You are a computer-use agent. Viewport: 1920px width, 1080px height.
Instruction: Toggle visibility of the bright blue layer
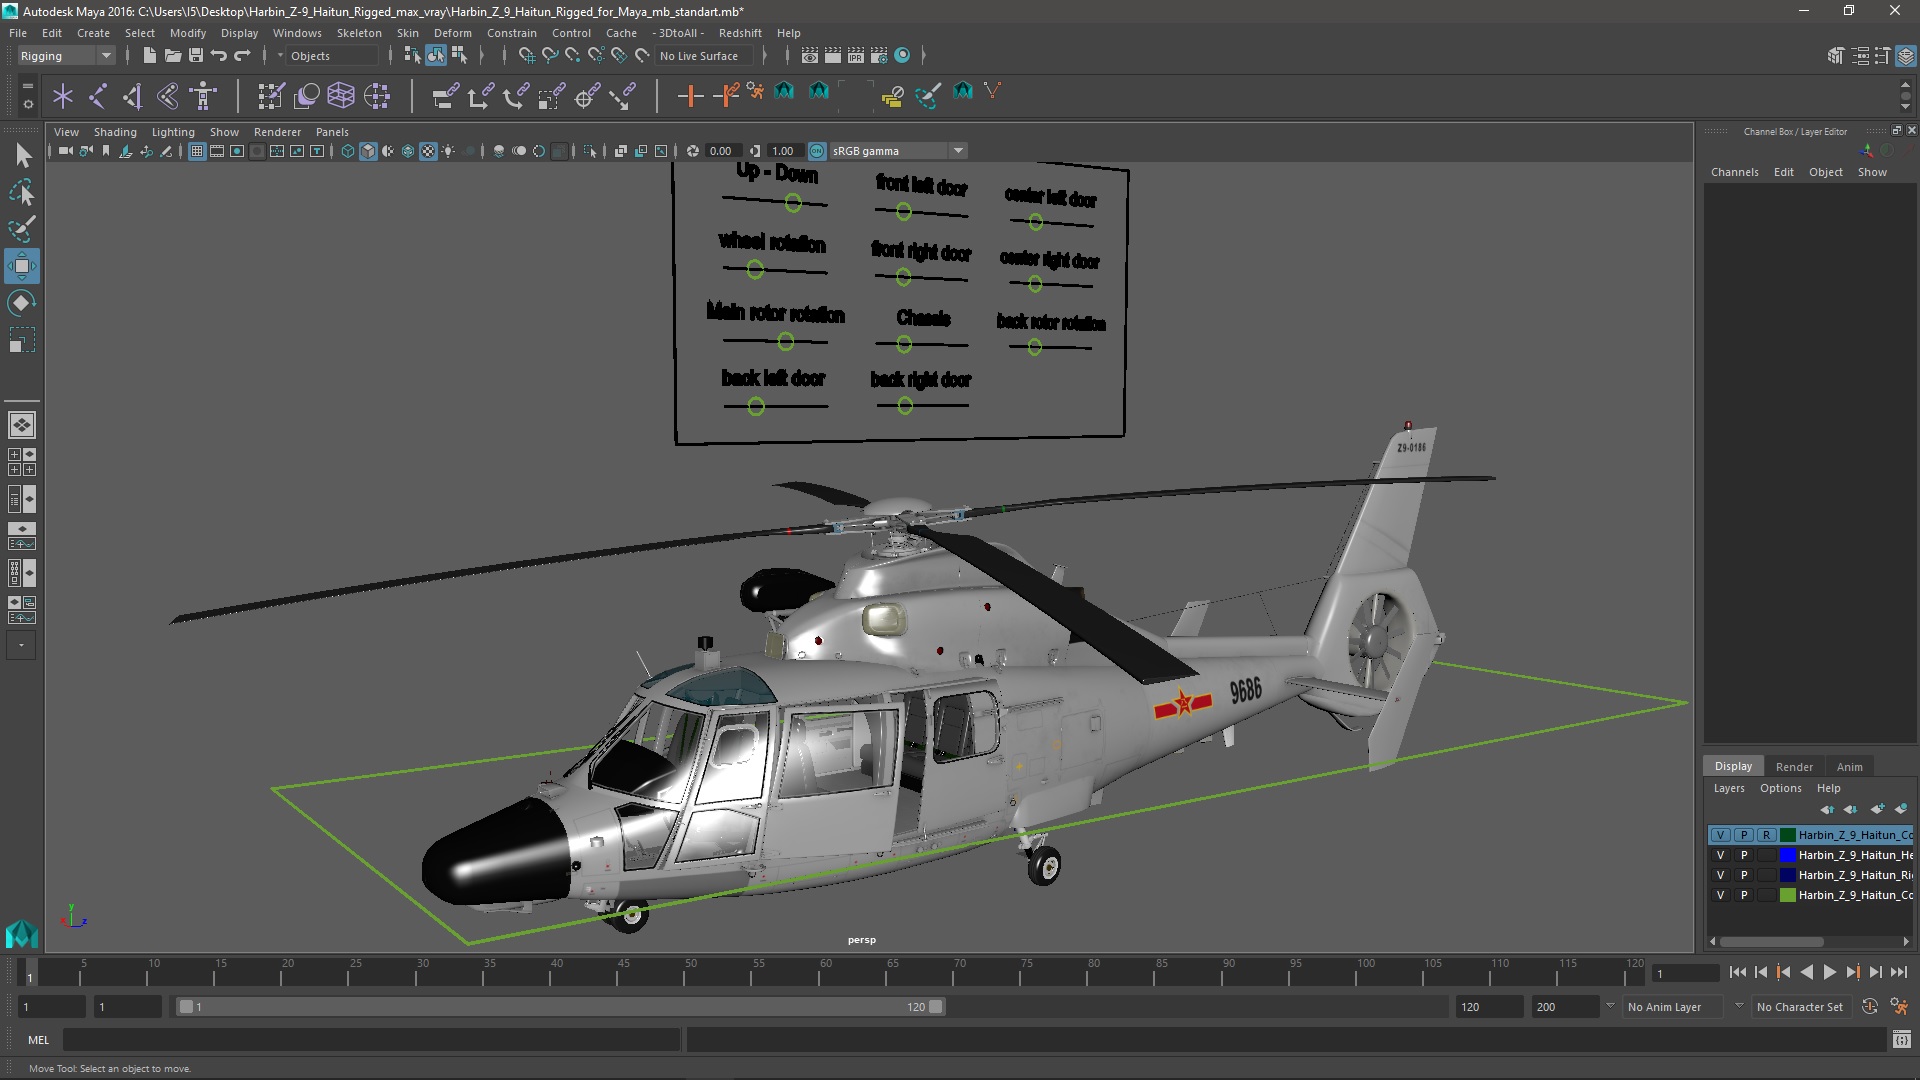click(1720, 855)
